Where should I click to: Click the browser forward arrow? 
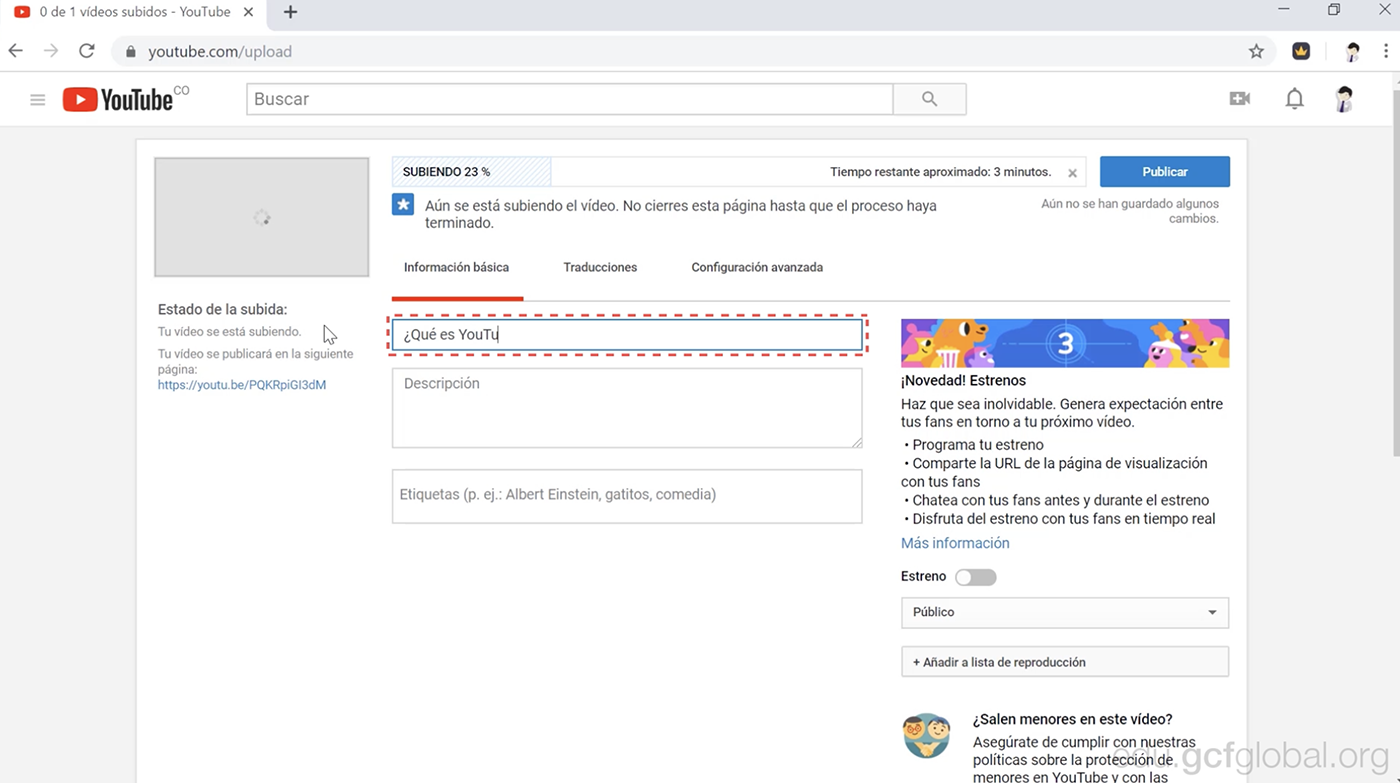point(51,51)
